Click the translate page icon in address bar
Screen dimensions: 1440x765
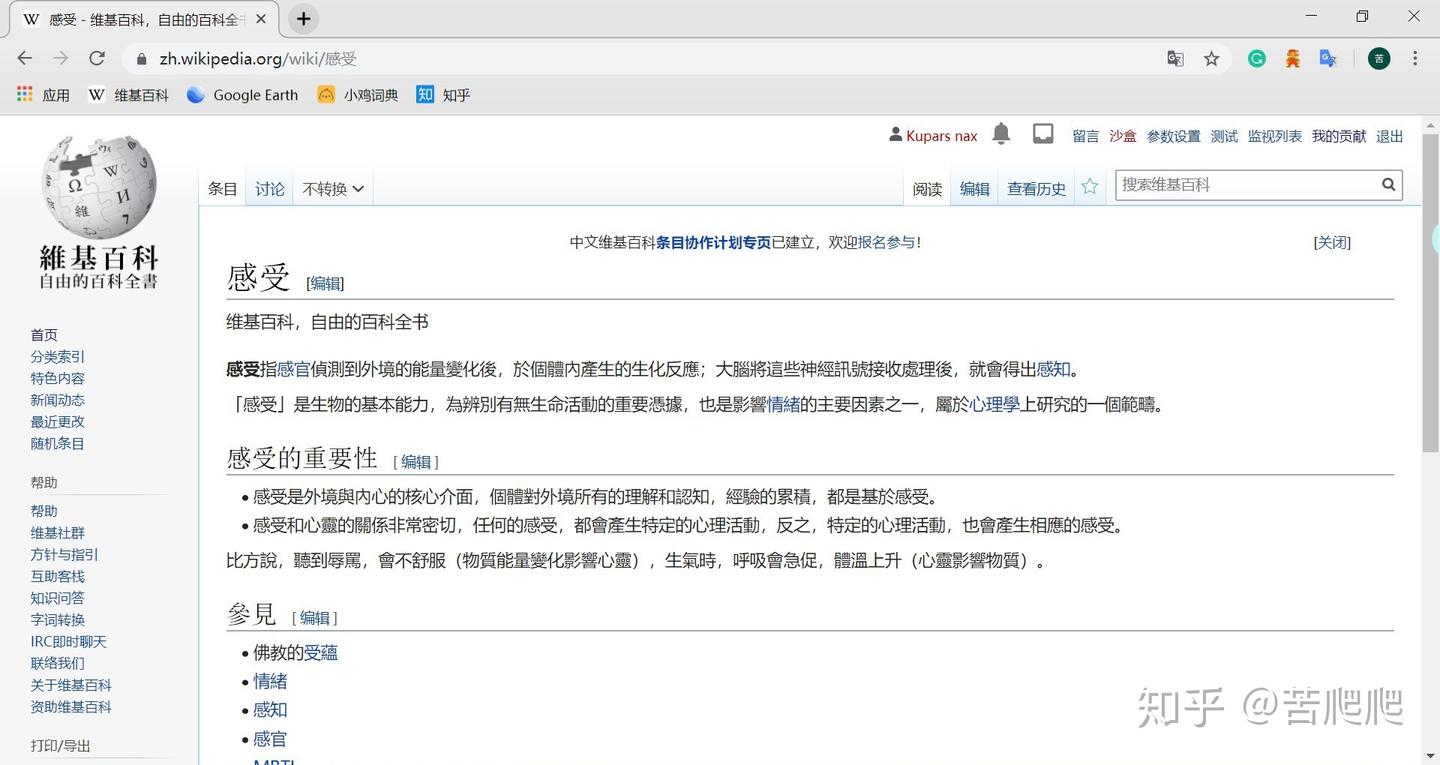[x=1174, y=58]
